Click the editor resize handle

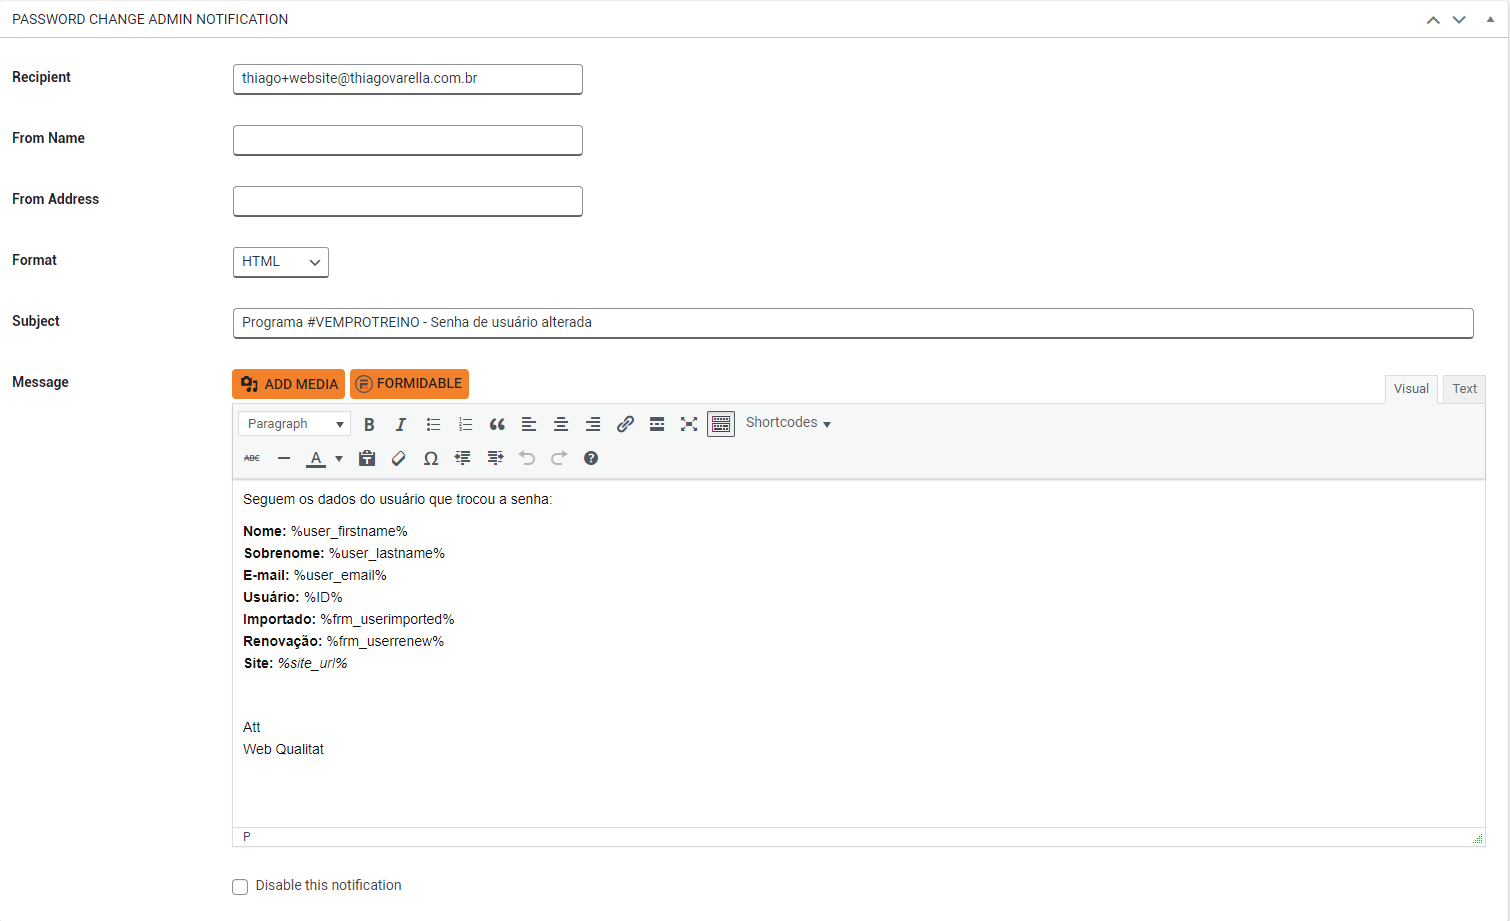tap(1477, 838)
